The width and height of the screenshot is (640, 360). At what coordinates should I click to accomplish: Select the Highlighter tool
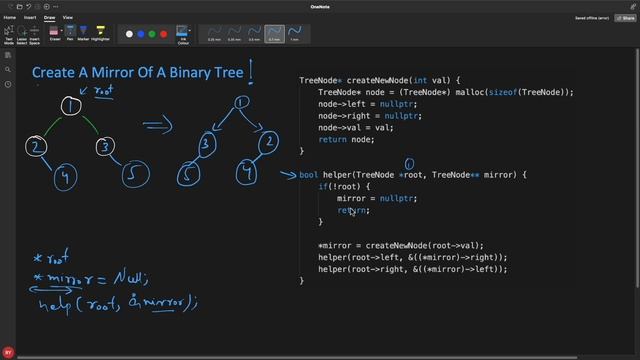point(100,33)
